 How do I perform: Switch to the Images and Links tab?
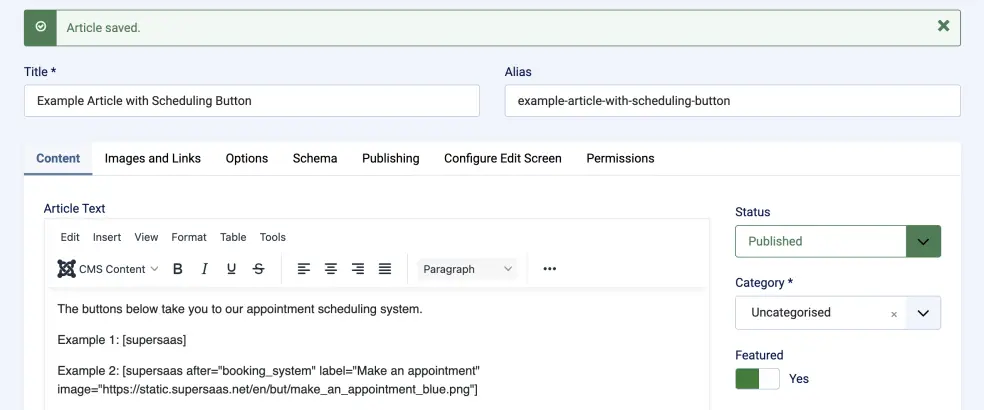point(152,158)
